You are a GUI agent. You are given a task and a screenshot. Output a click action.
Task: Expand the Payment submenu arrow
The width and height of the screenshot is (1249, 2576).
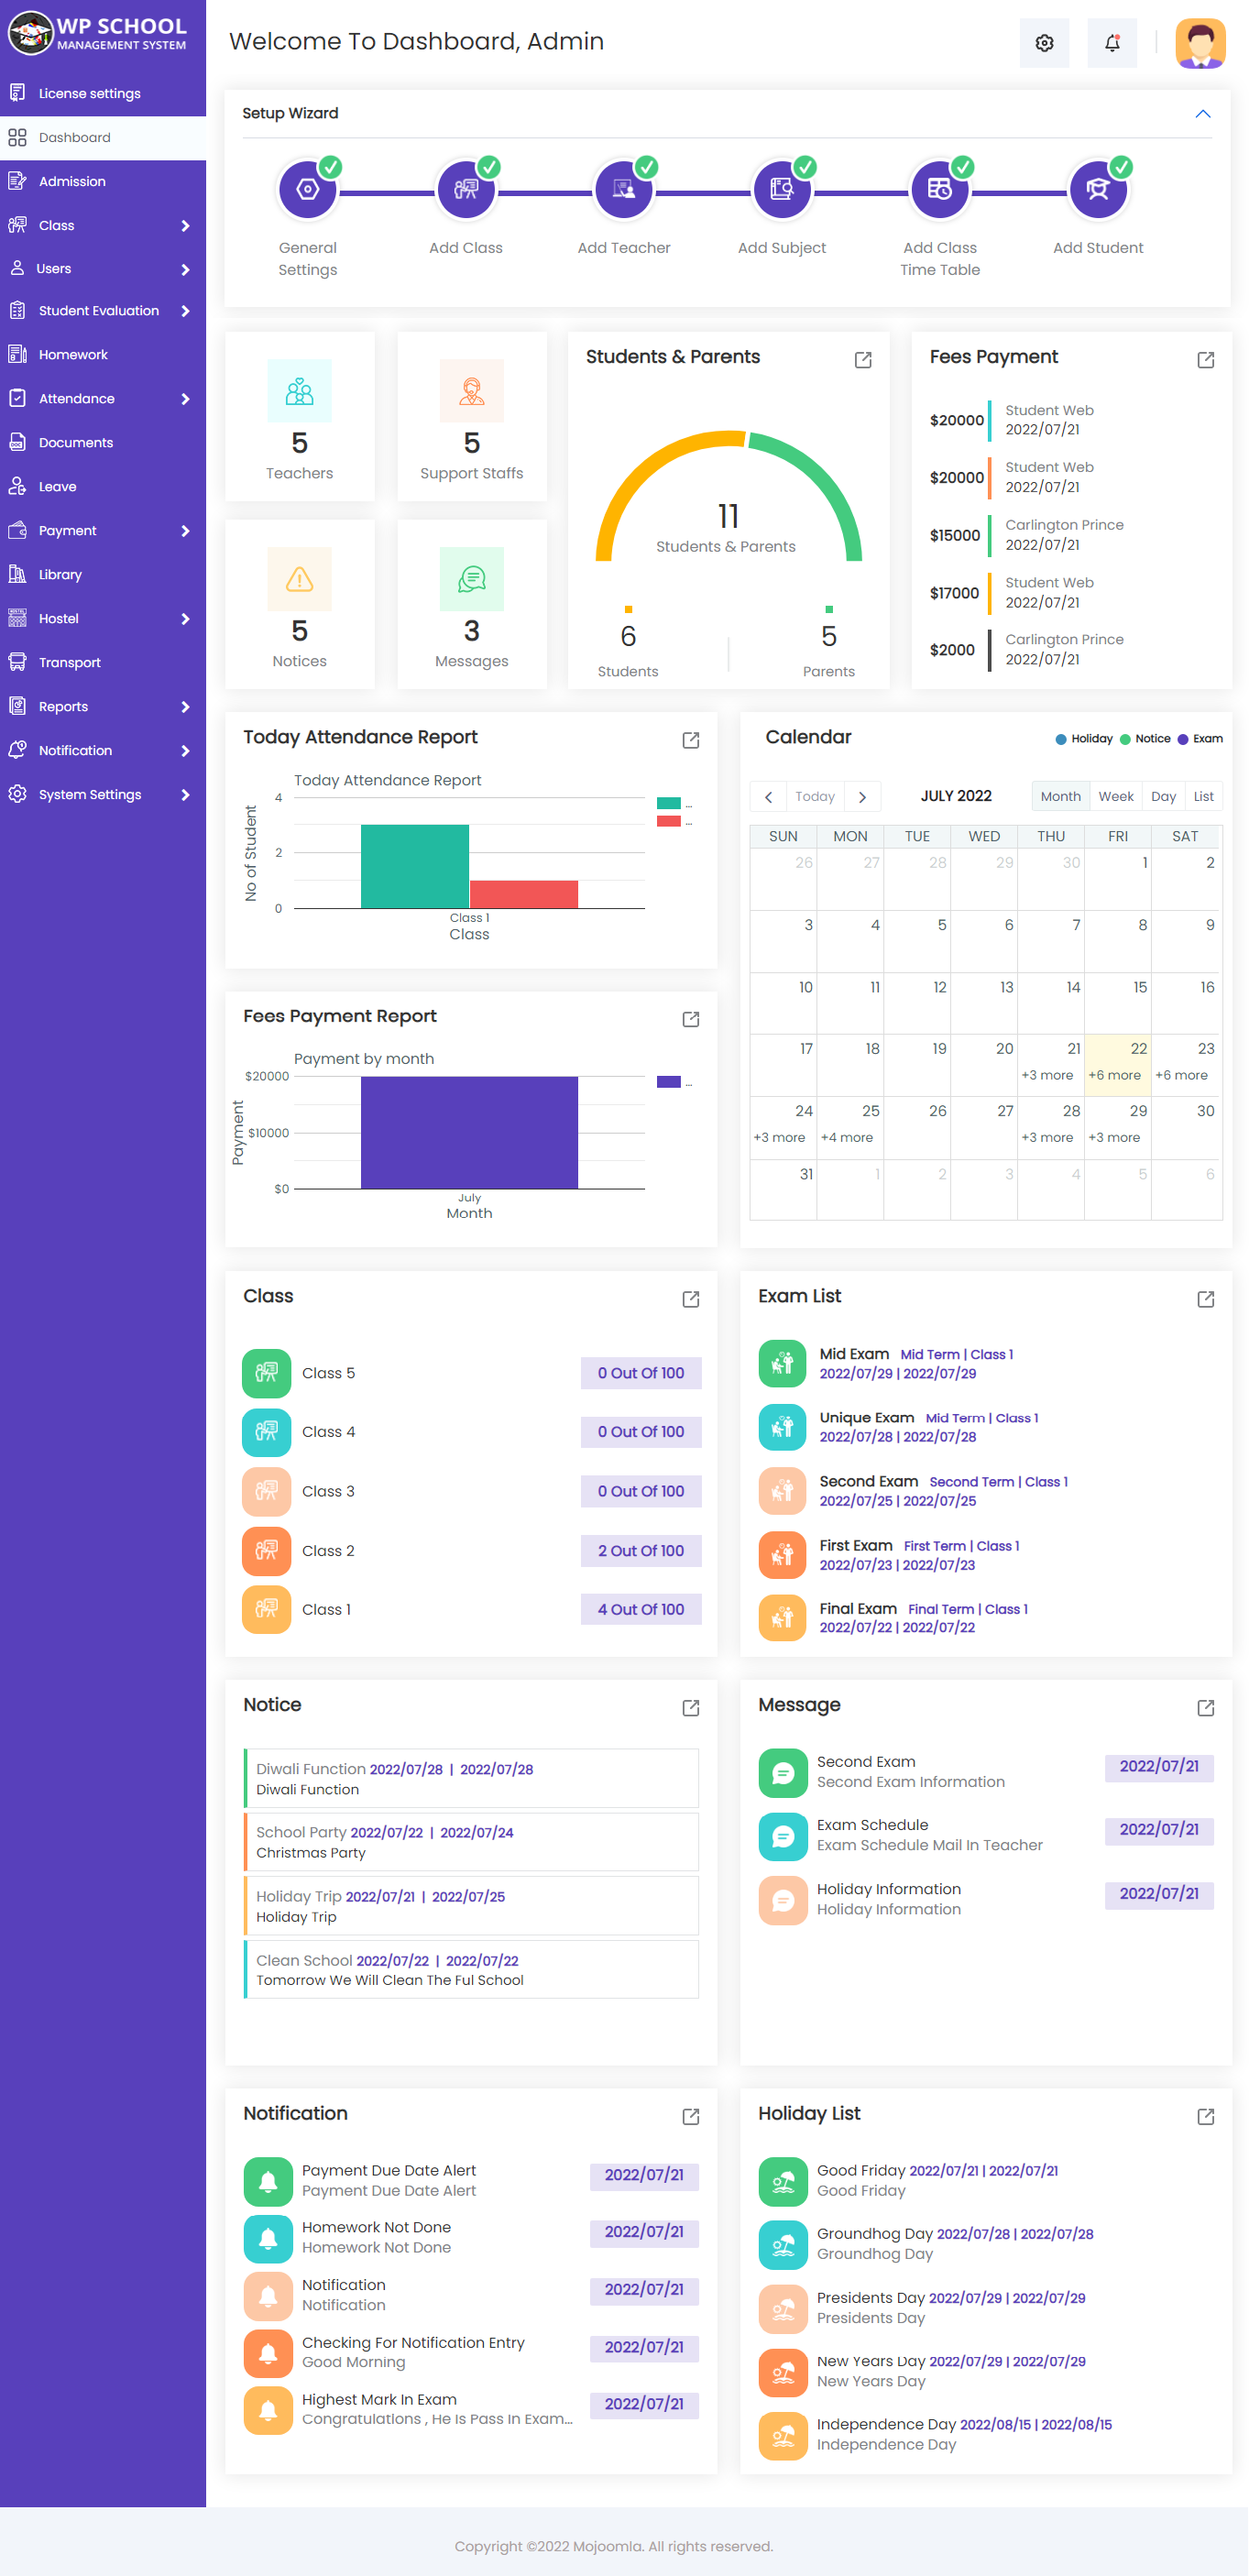point(185,531)
